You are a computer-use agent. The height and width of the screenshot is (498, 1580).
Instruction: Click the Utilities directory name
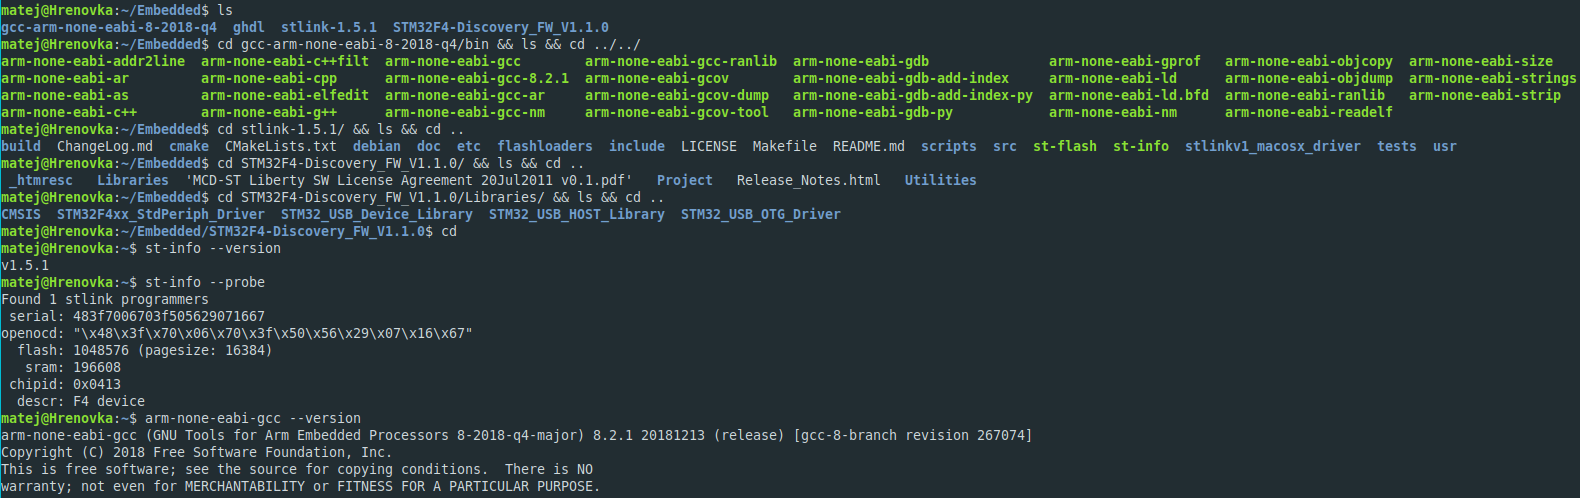point(940,180)
